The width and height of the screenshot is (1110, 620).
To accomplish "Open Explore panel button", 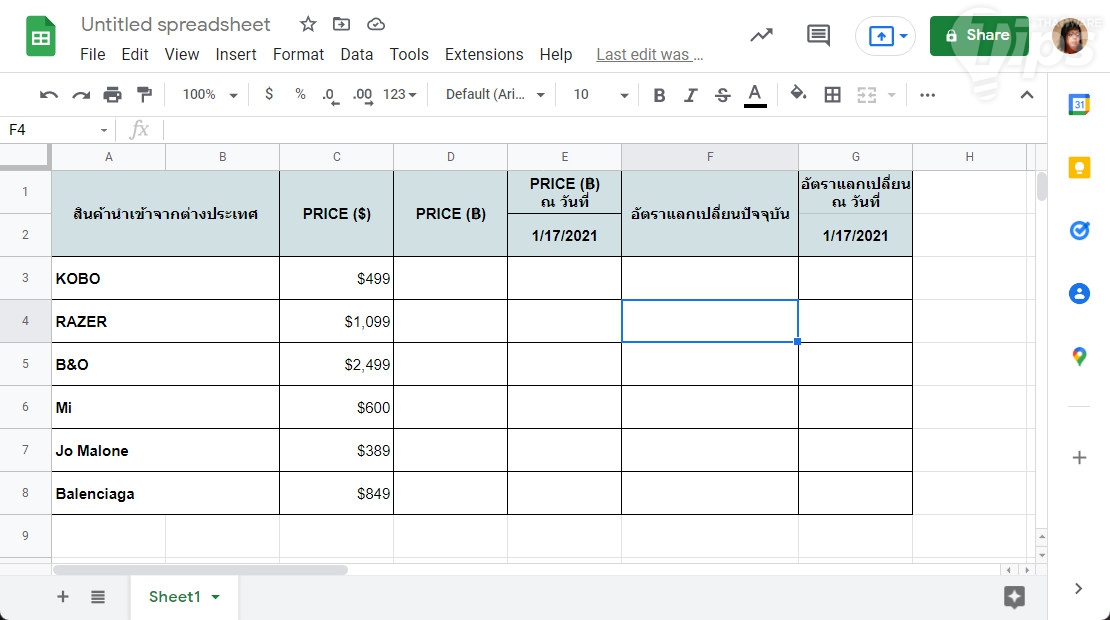I will pos(1014,597).
